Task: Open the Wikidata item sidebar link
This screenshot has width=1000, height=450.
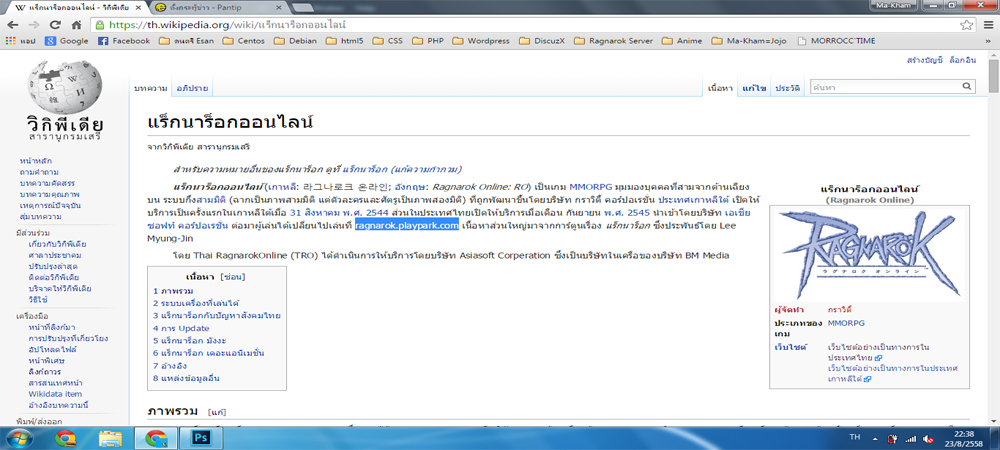Action: (55, 394)
